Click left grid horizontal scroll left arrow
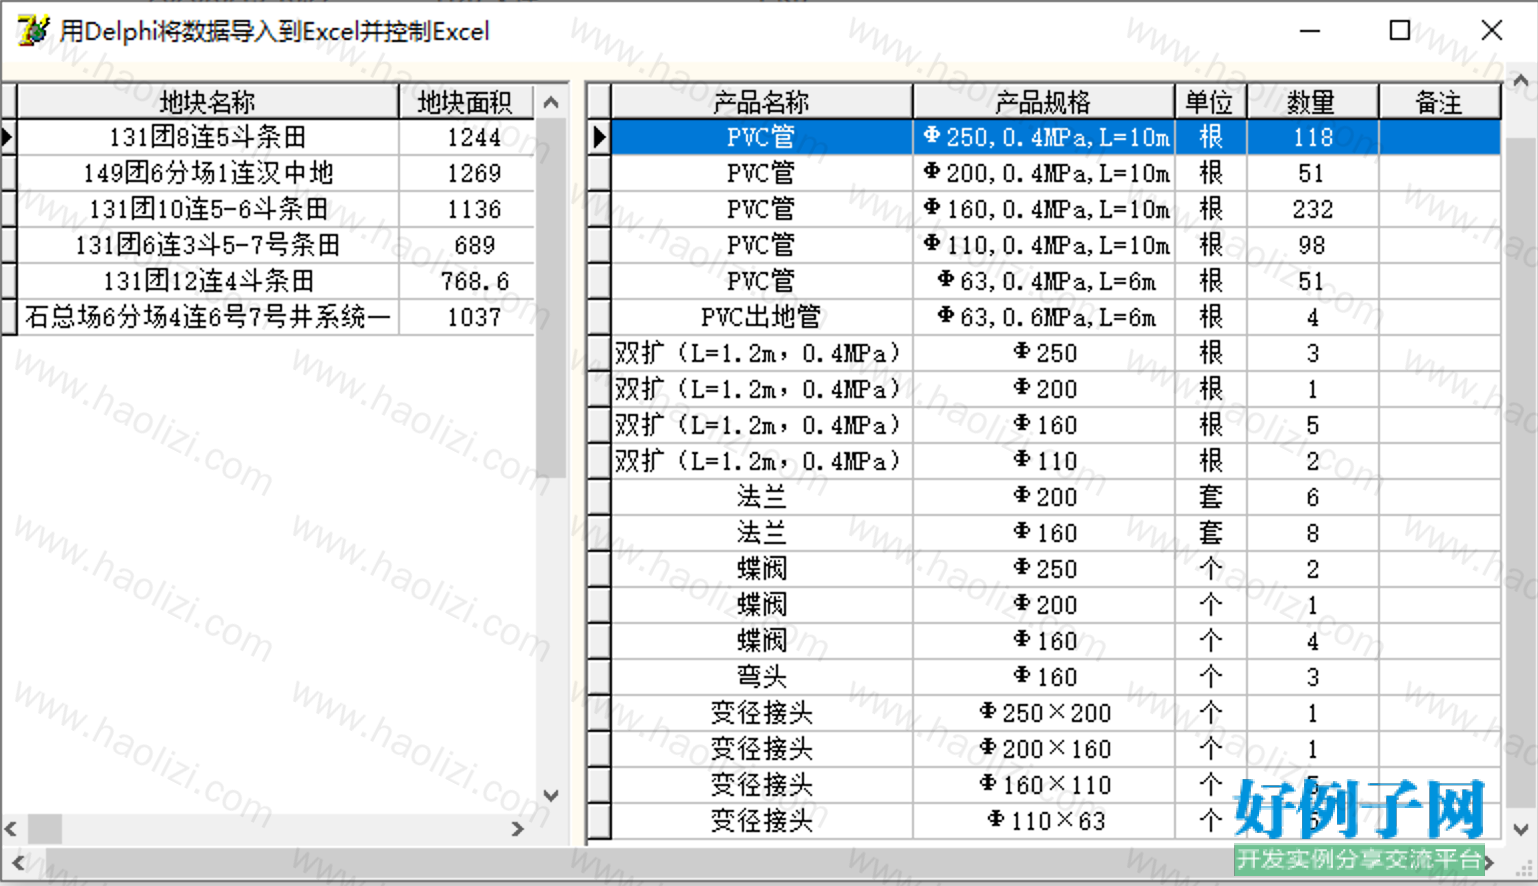1538x886 pixels. [11, 829]
